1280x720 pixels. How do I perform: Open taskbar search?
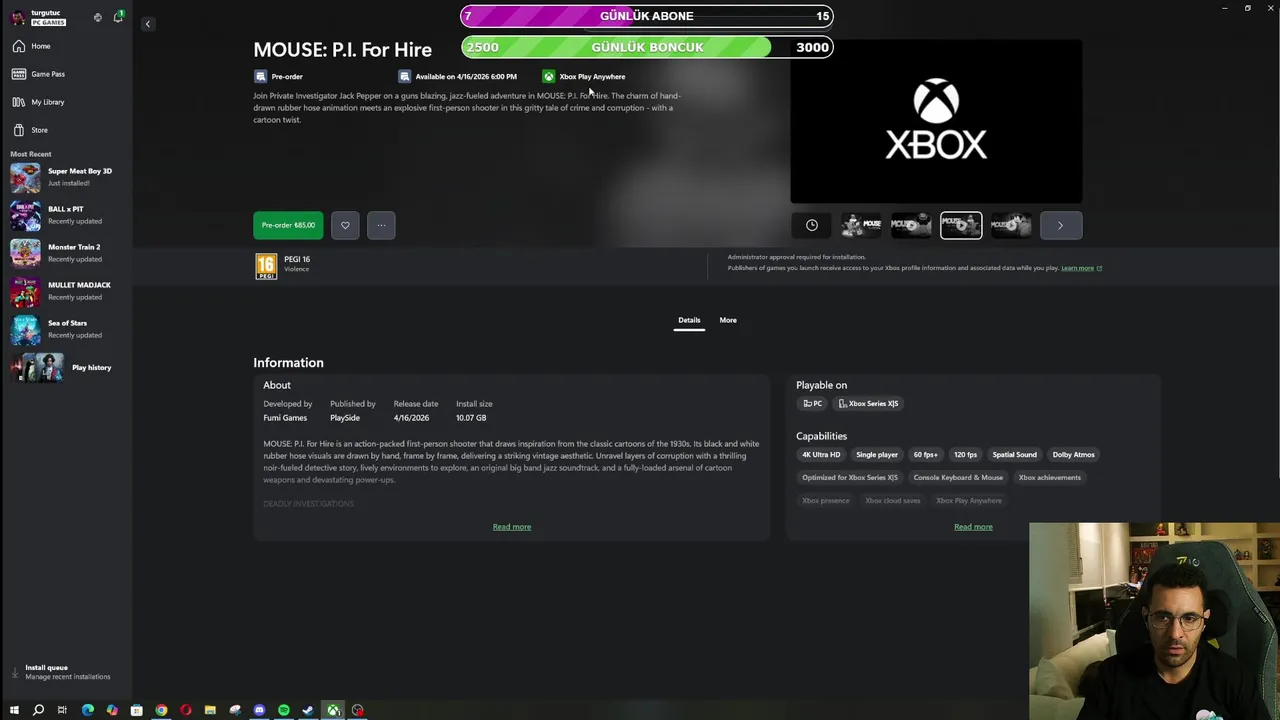pyautogui.click(x=38, y=710)
